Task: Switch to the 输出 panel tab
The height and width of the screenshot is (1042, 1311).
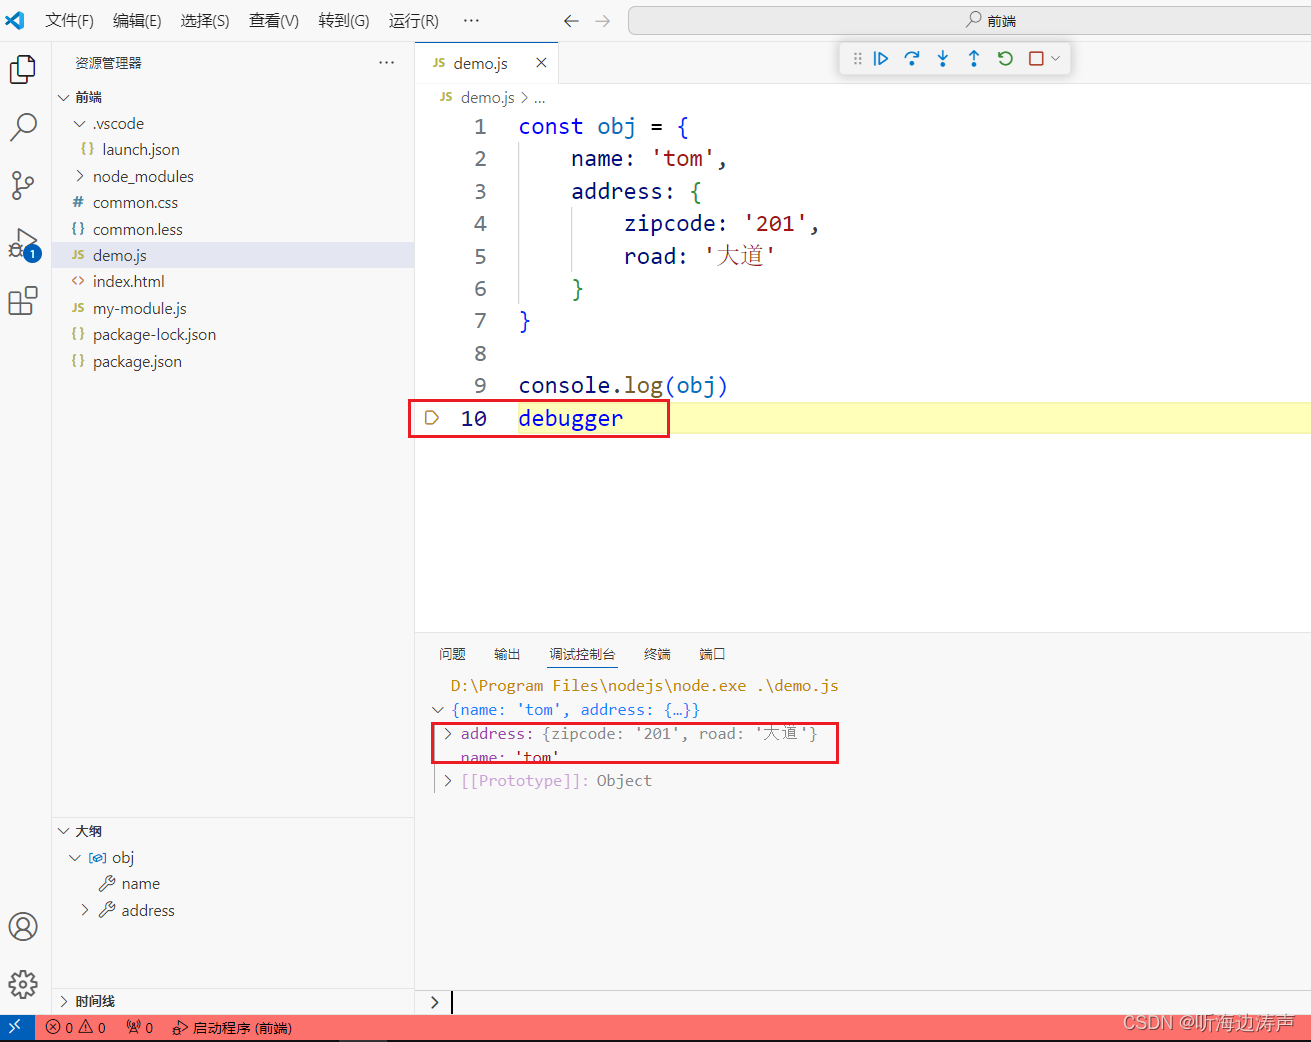Action: [507, 654]
